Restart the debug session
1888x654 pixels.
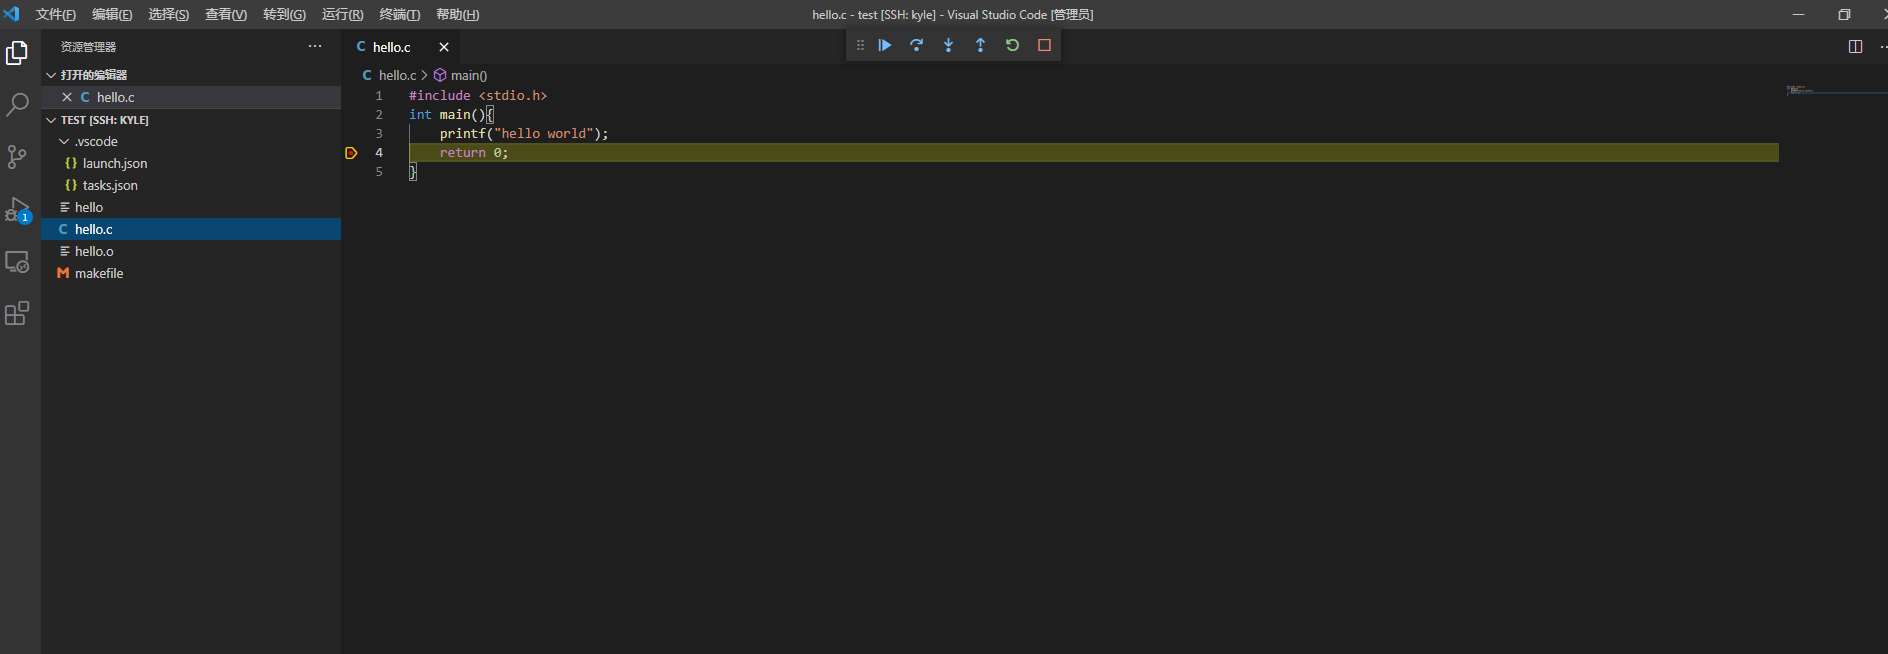pyautogui.click(x=1013, y=45)
